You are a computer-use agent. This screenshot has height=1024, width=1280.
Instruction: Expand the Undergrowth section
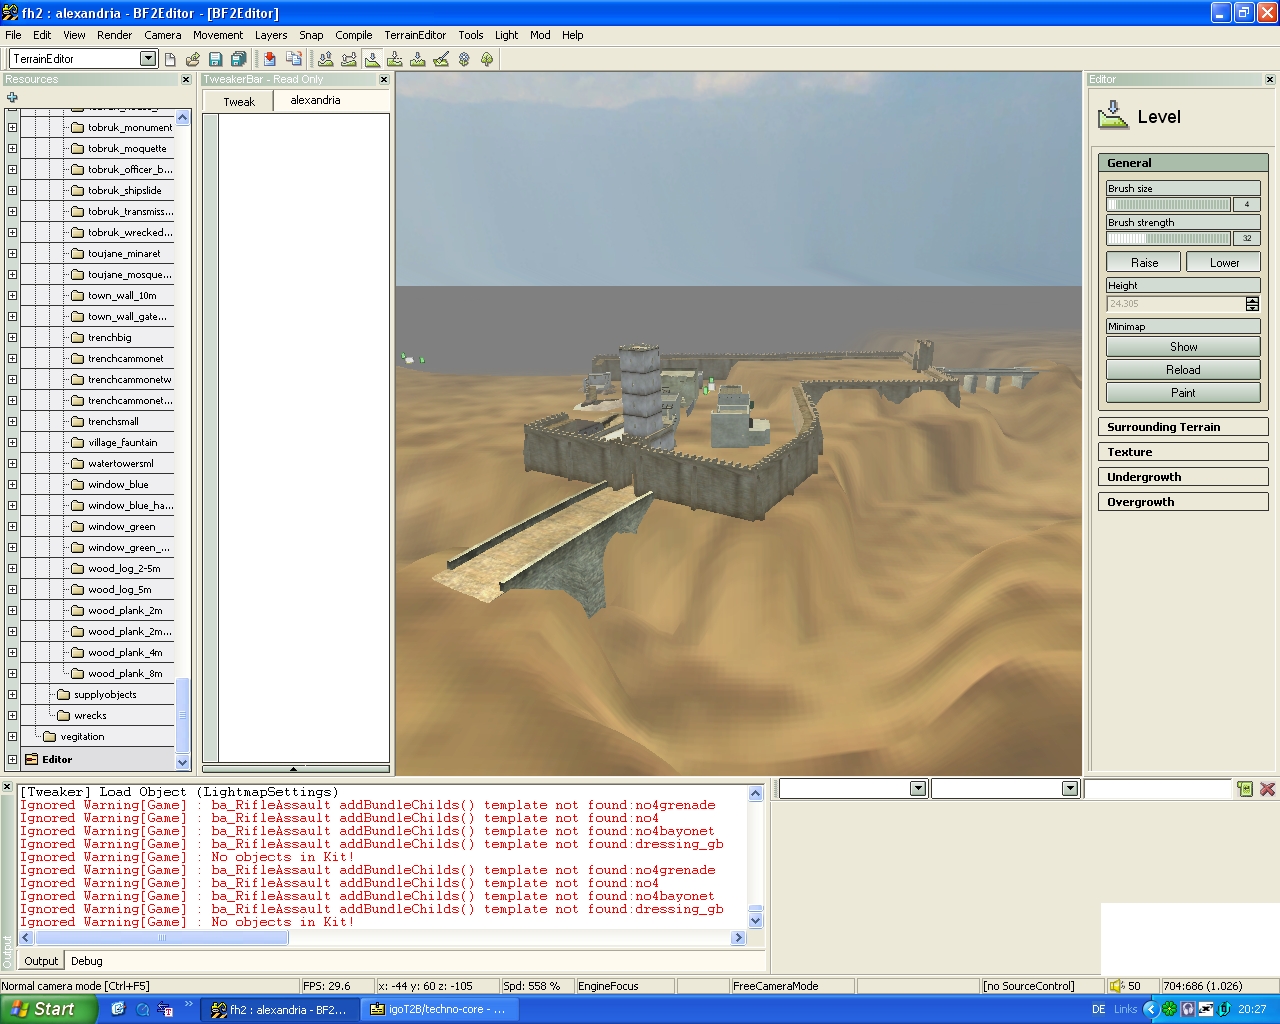pyautogui.click(x=1183, y=477)
